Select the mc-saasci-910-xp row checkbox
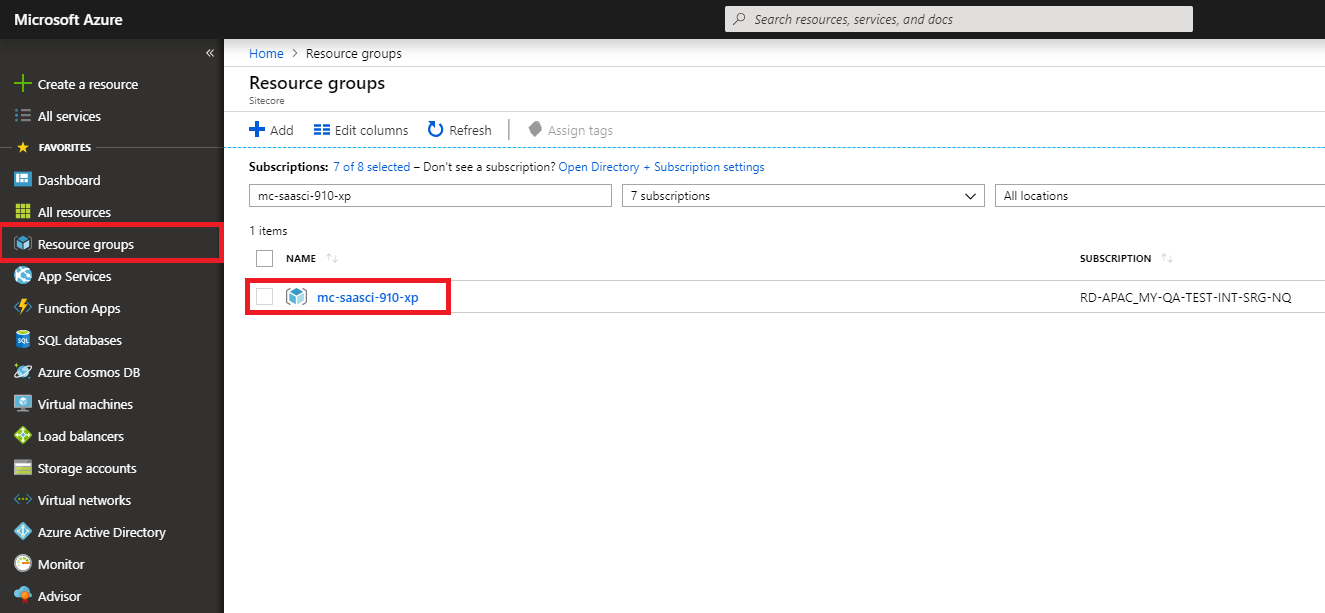The image size is (1325, 613). [x=264, y=296]
